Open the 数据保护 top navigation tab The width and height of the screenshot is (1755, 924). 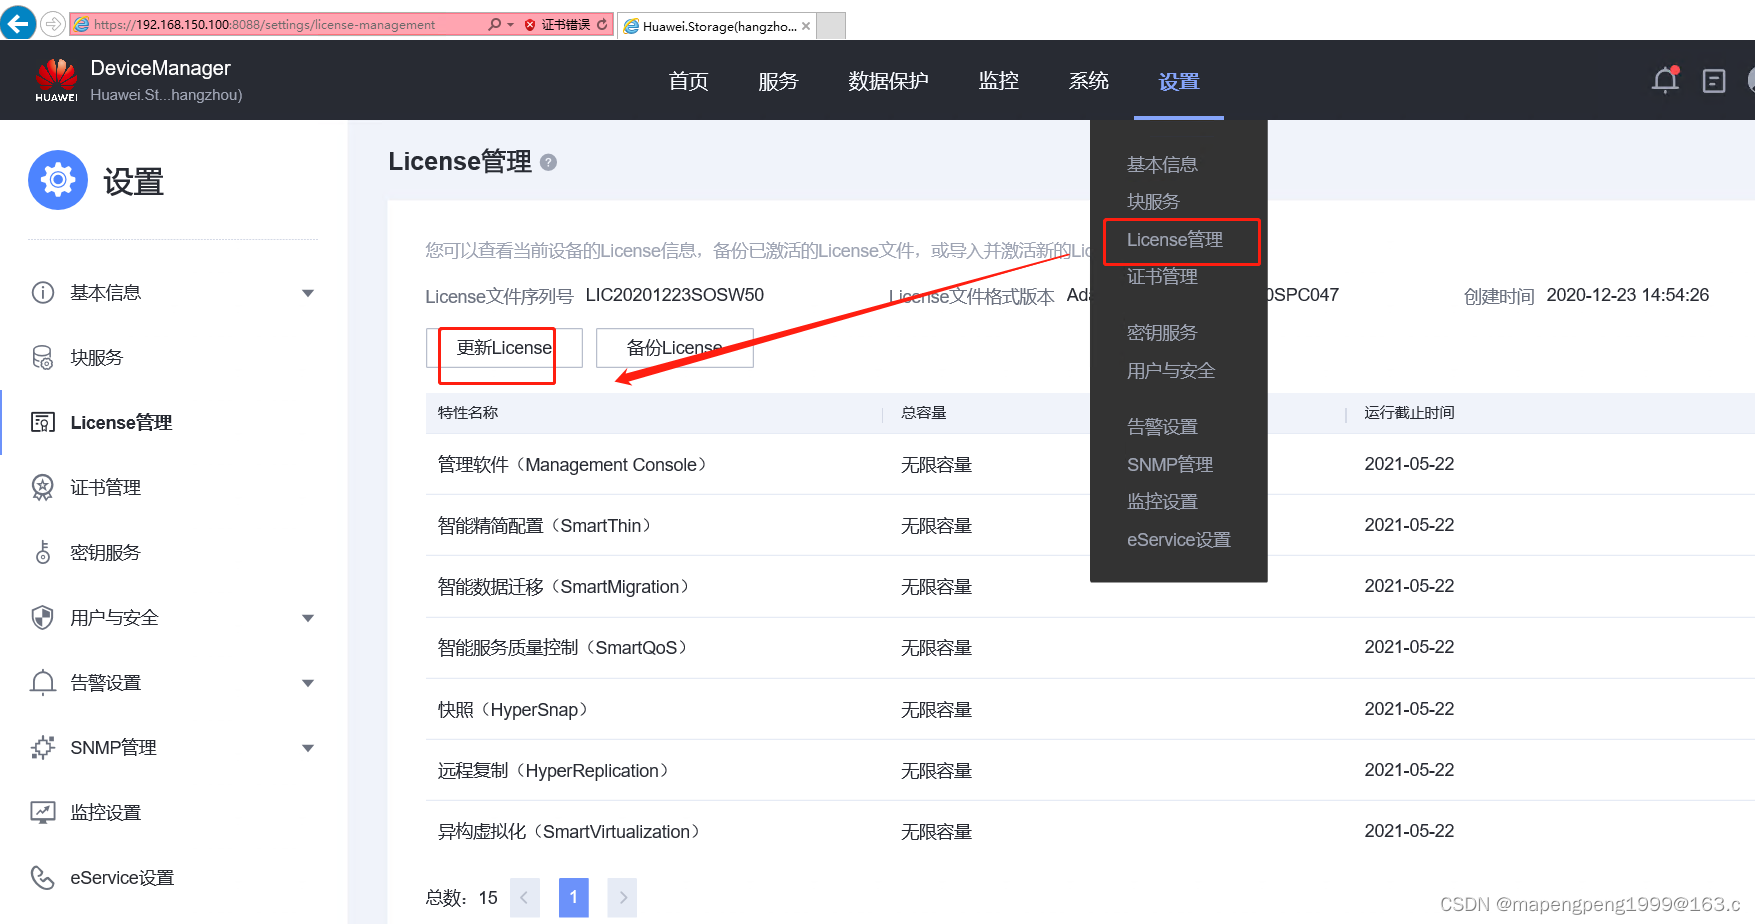[888, 81]
